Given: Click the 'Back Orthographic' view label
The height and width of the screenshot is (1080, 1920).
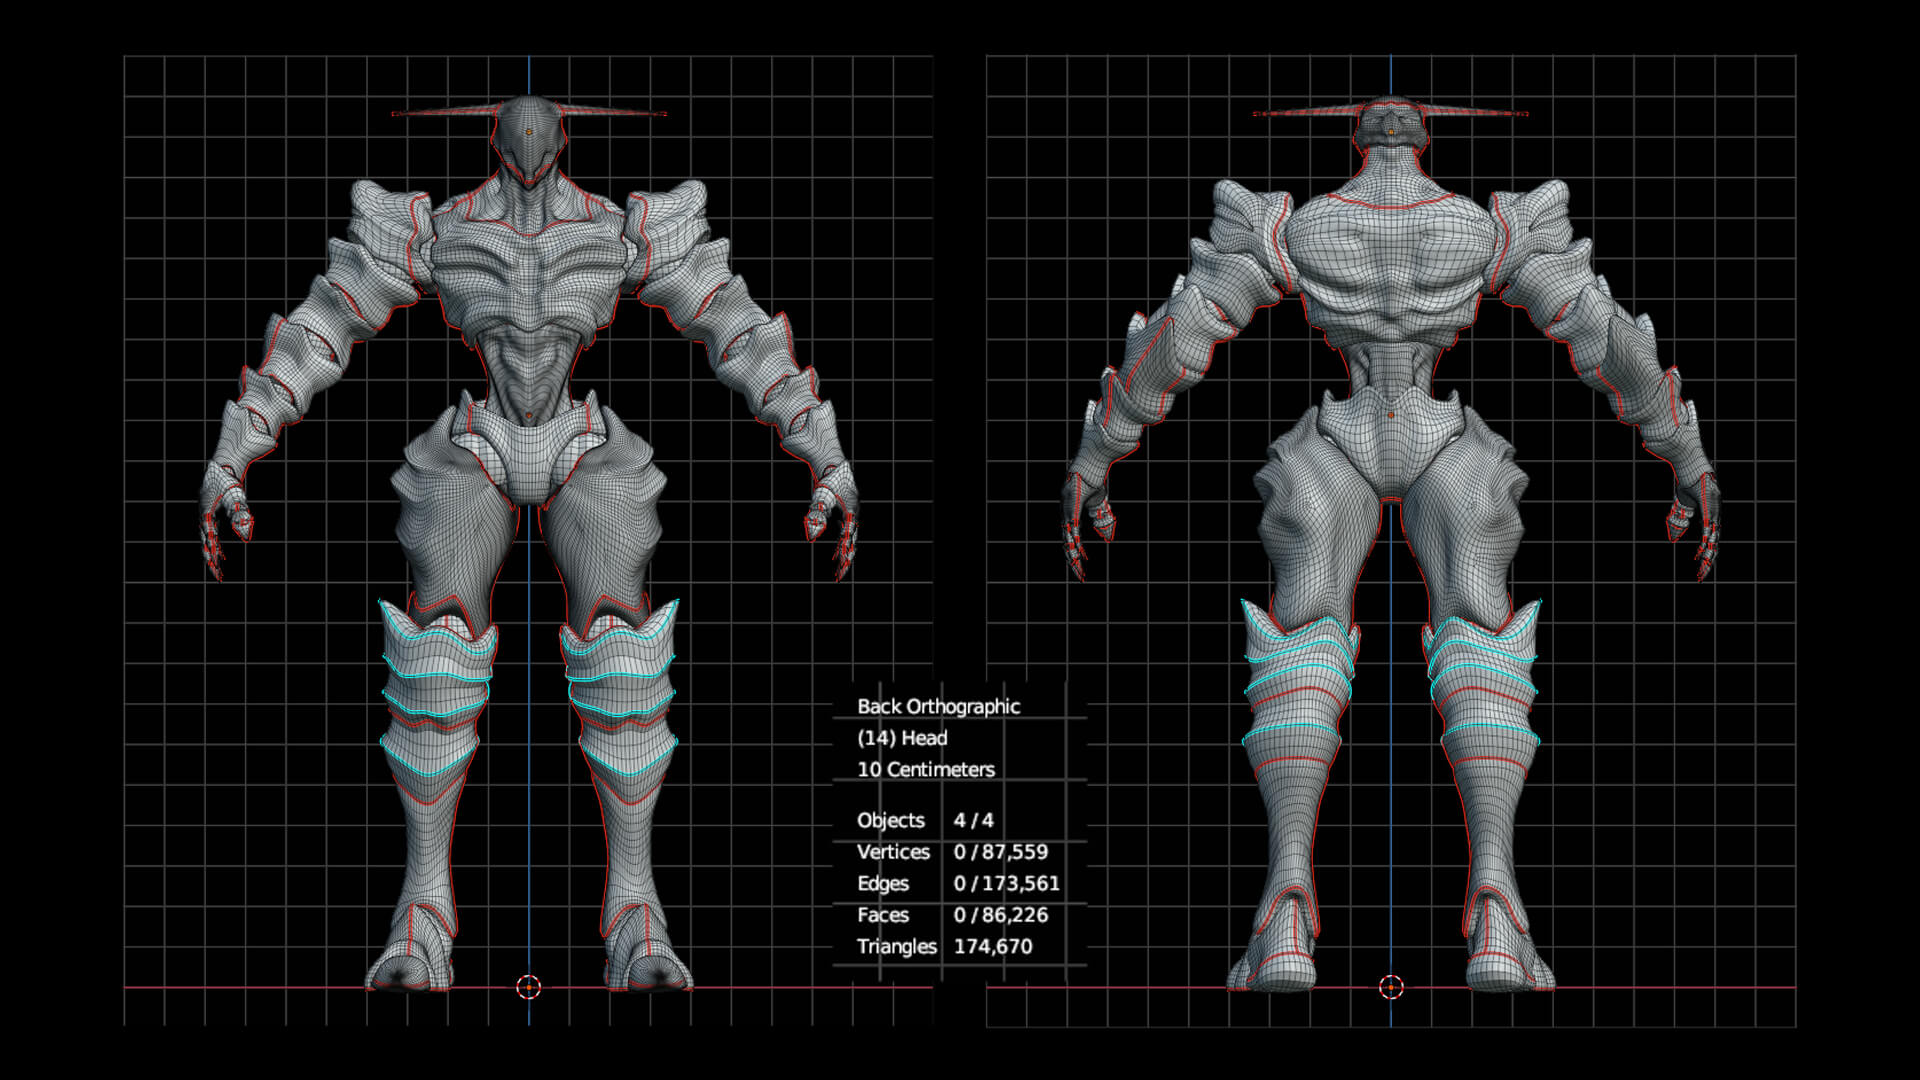Looking at the screenshot, I should point(938,707).
